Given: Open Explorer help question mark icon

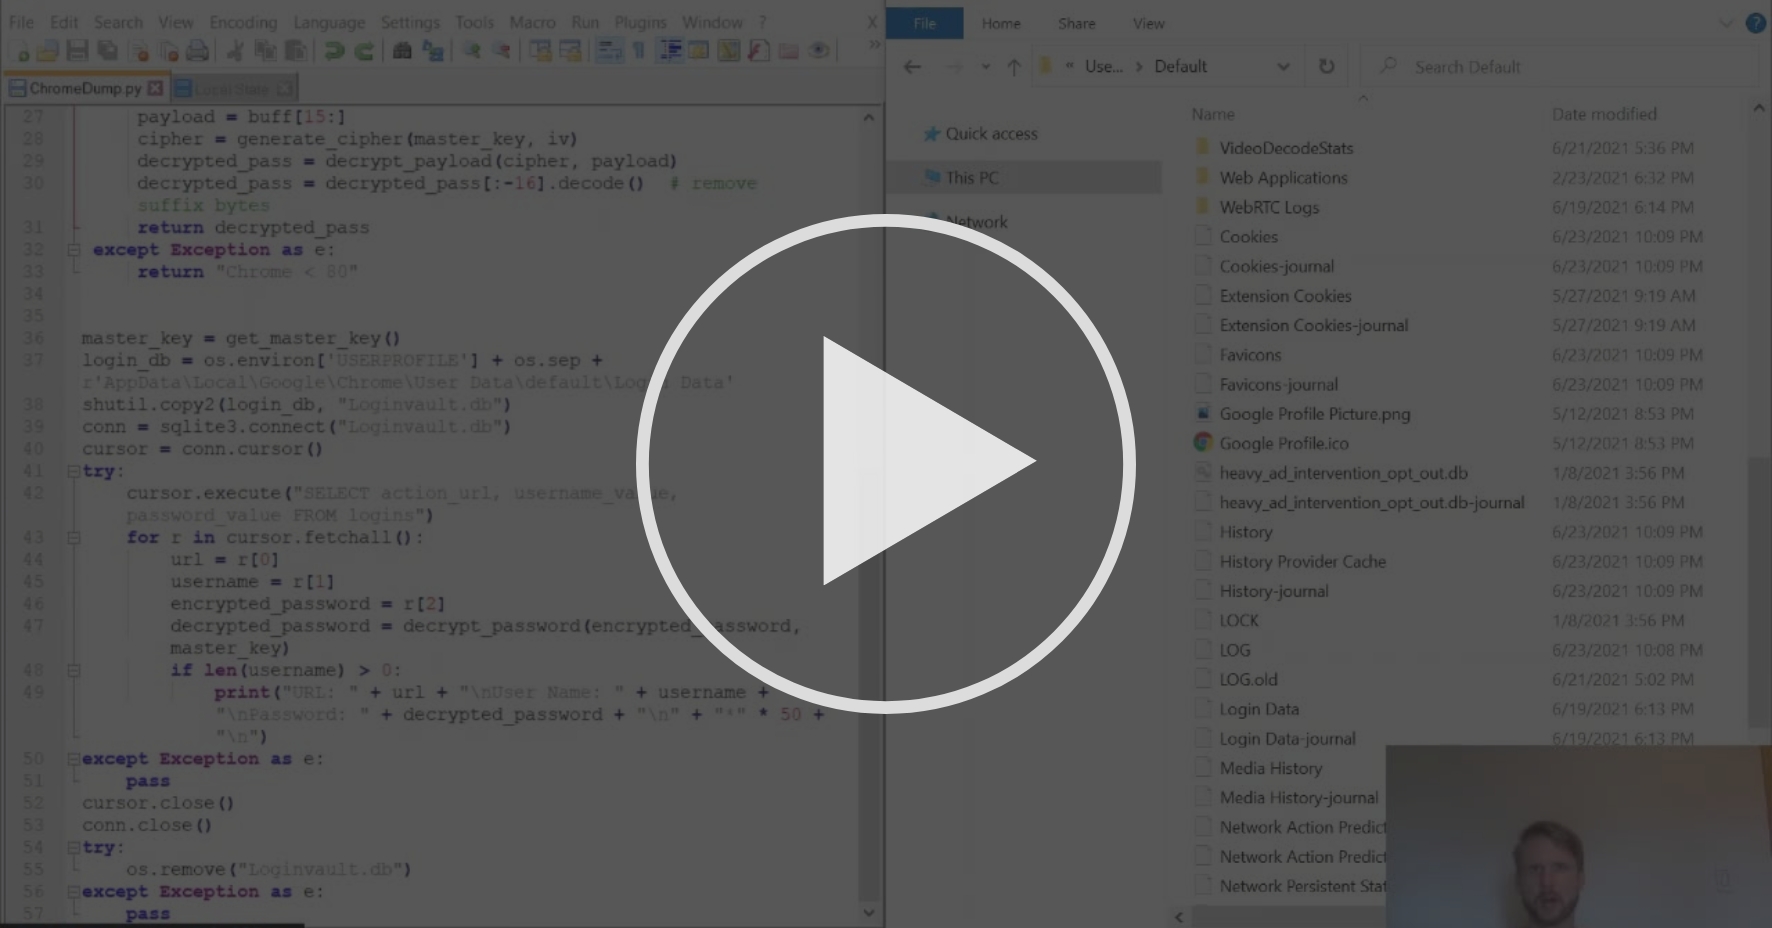Looking at the screenshot, I should [1755, 23].
